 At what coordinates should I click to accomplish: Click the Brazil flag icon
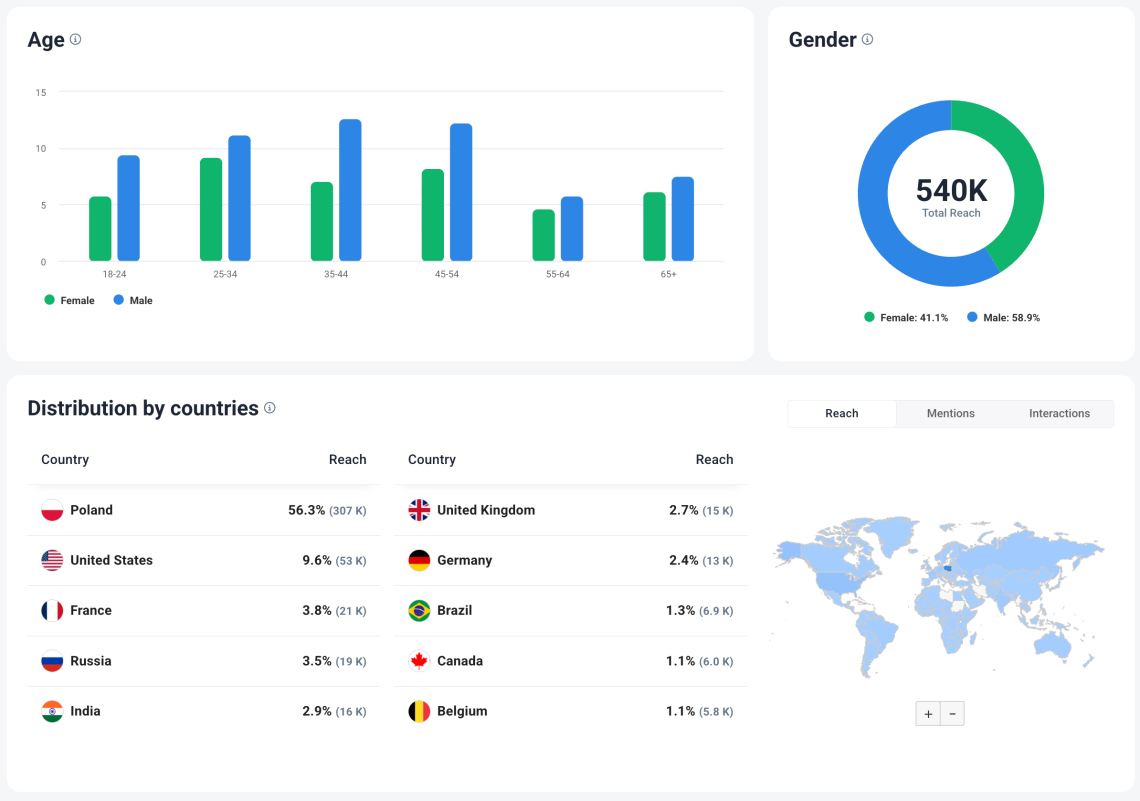(419, 610)
